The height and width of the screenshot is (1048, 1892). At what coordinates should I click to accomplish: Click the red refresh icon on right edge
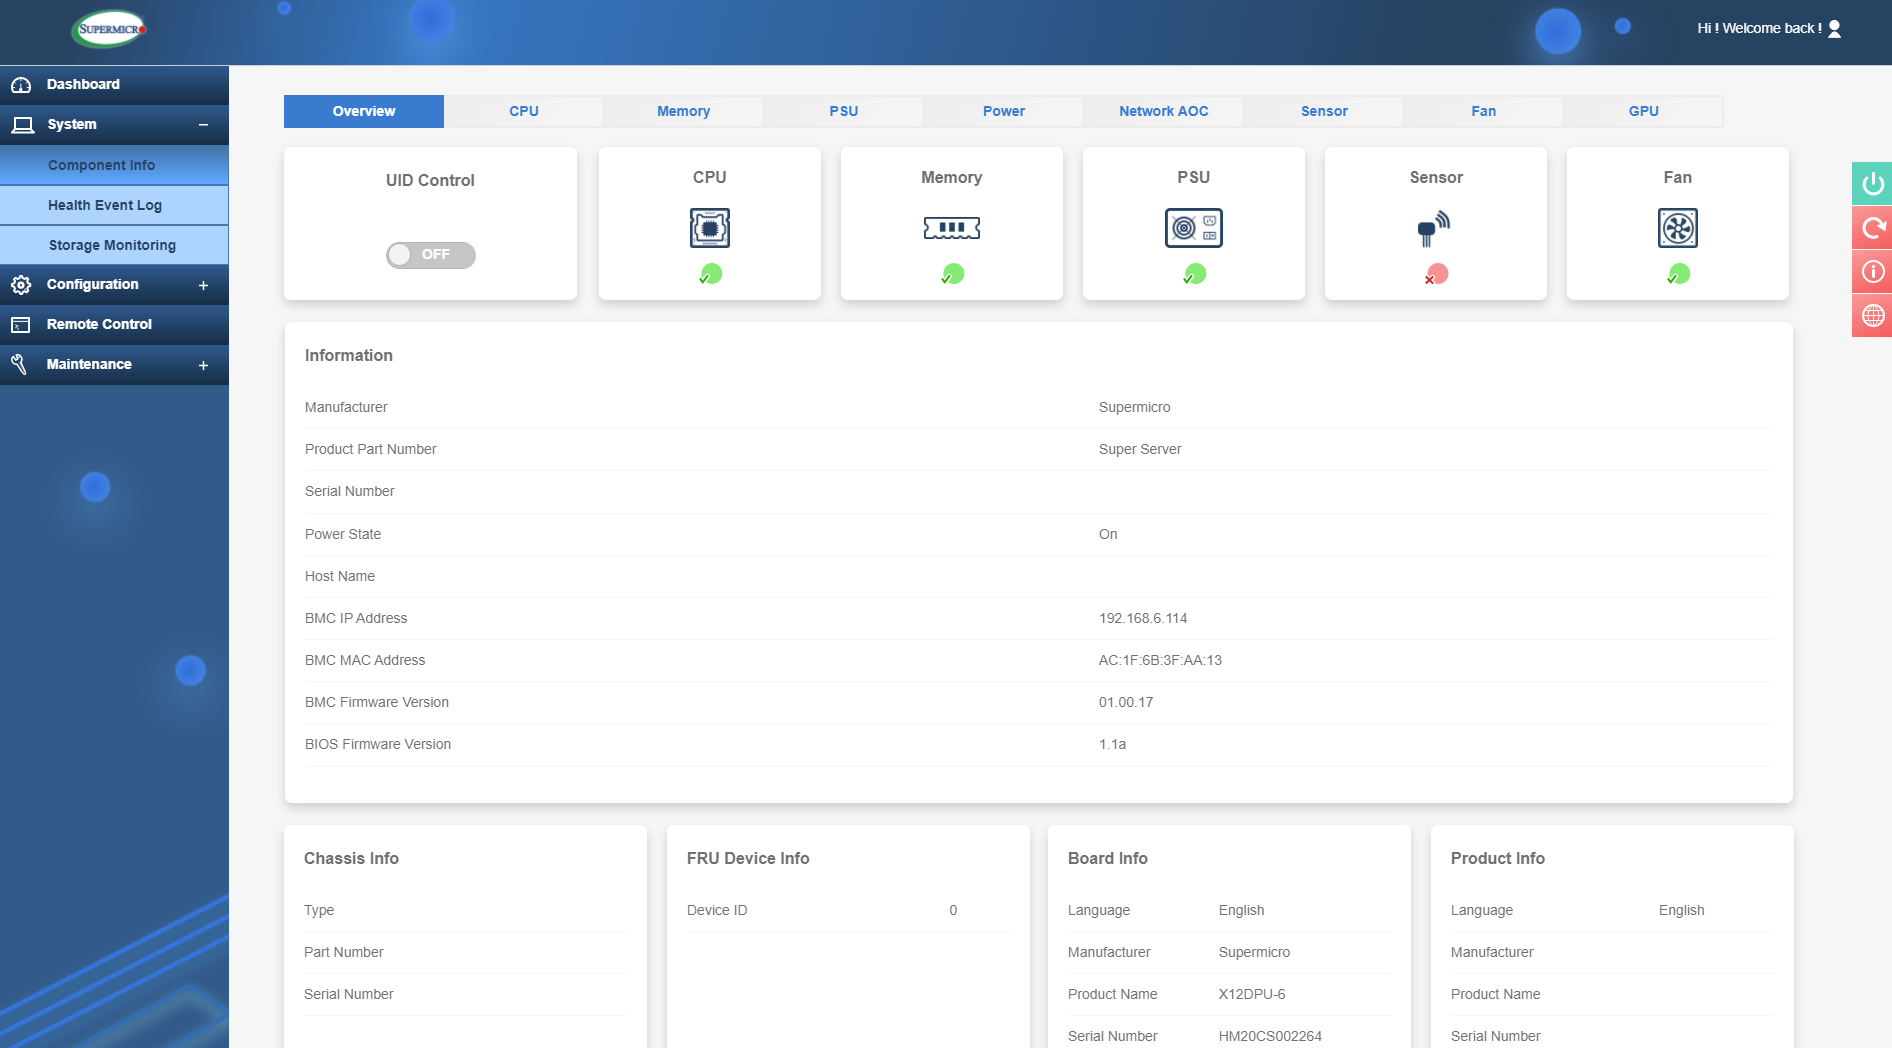click(x=1872, y=228)
